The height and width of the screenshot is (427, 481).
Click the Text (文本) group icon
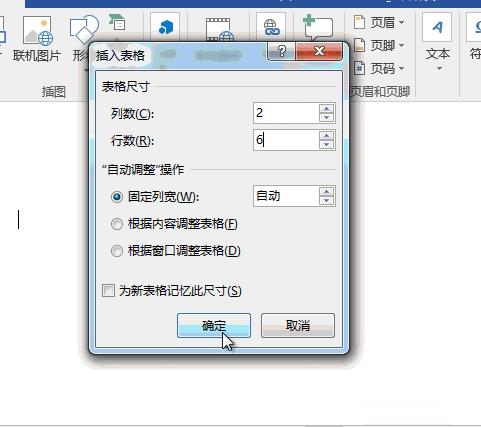click(438, 42)
